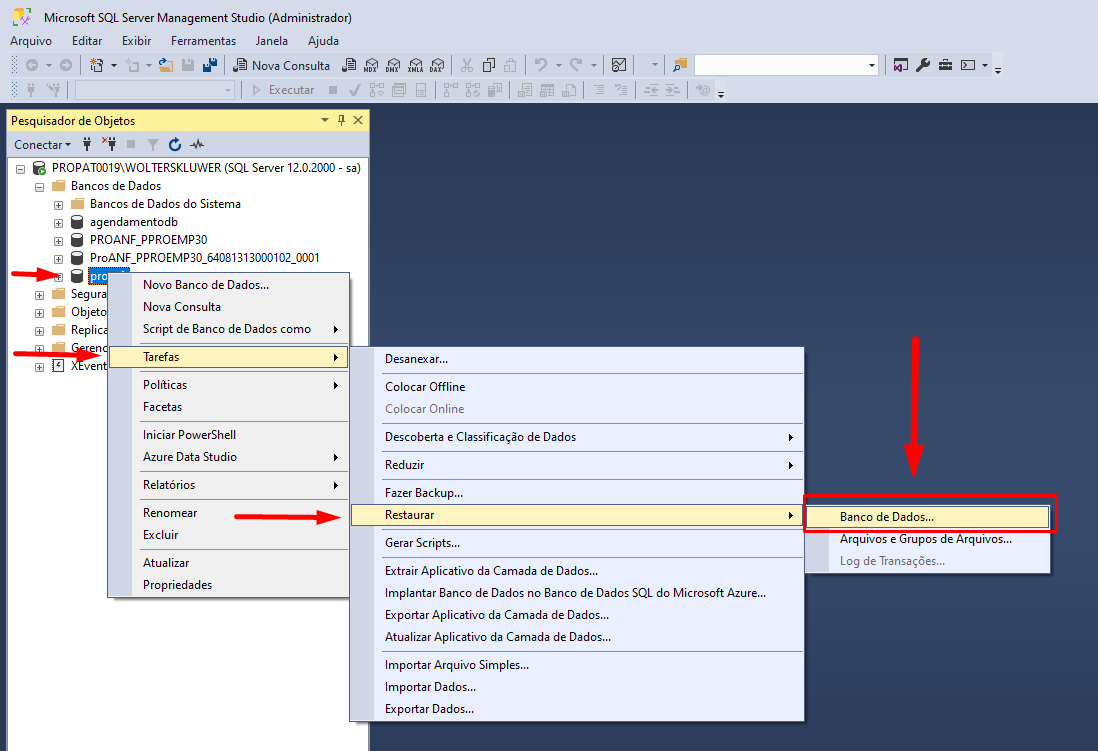The width and height of the screenshot is (1098, 751).
Task: Click the Visual Studio window icon
Action: [x=901, y=65]
